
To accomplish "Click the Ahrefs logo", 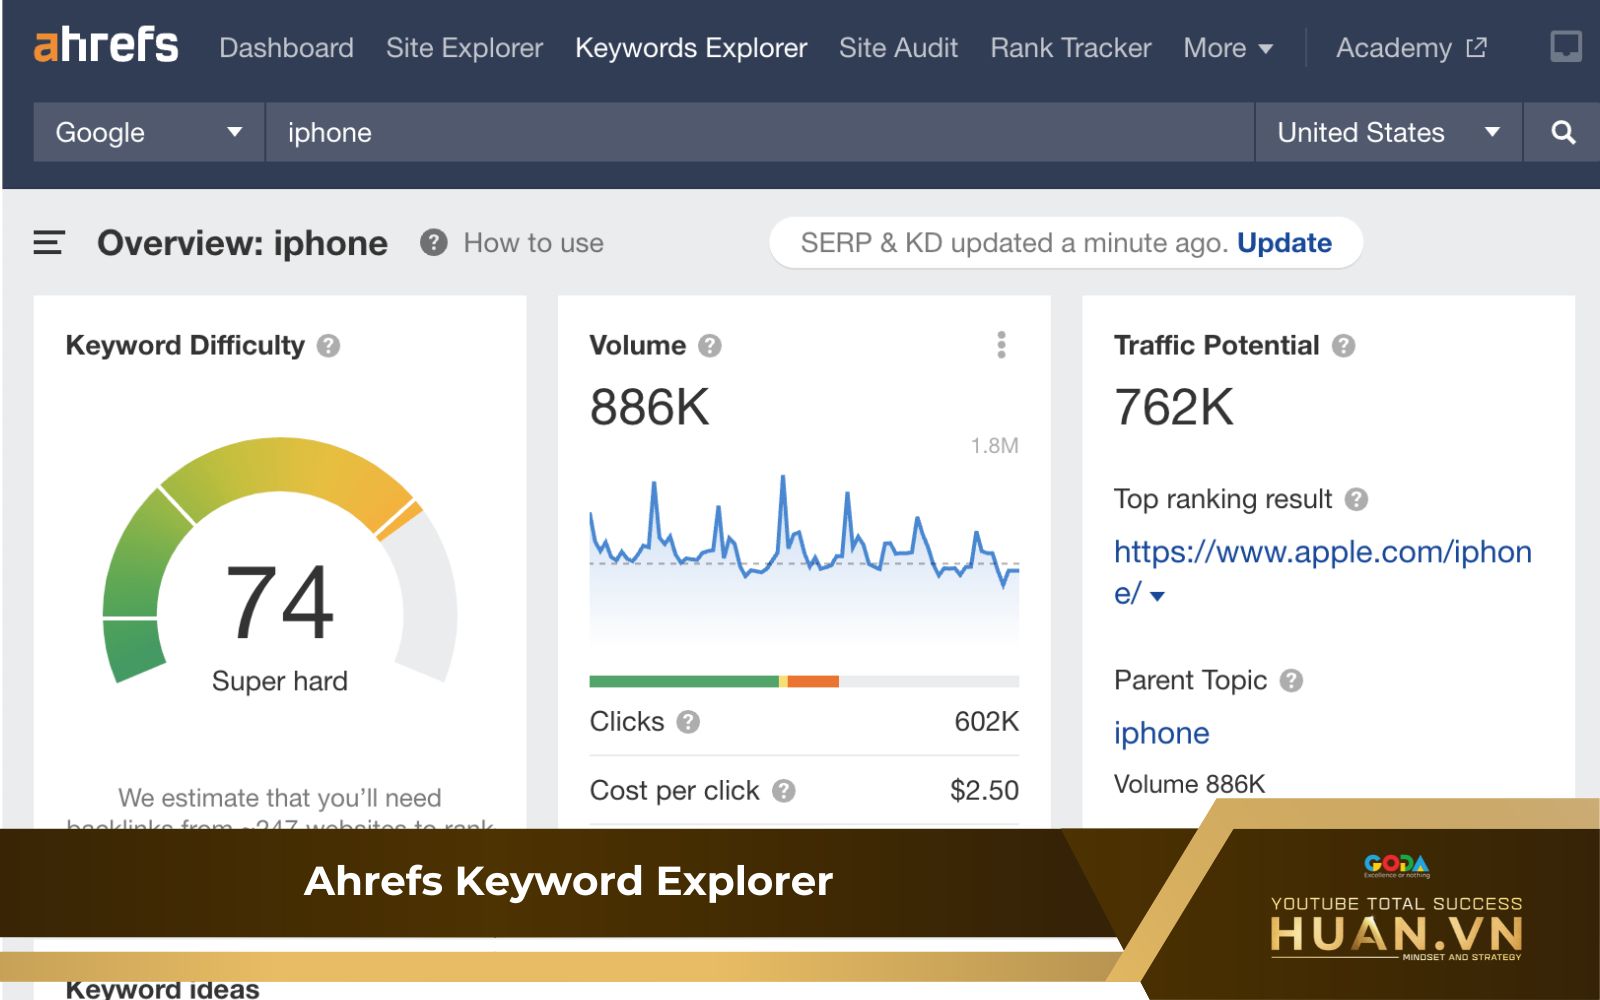I will tap(106, 46).
